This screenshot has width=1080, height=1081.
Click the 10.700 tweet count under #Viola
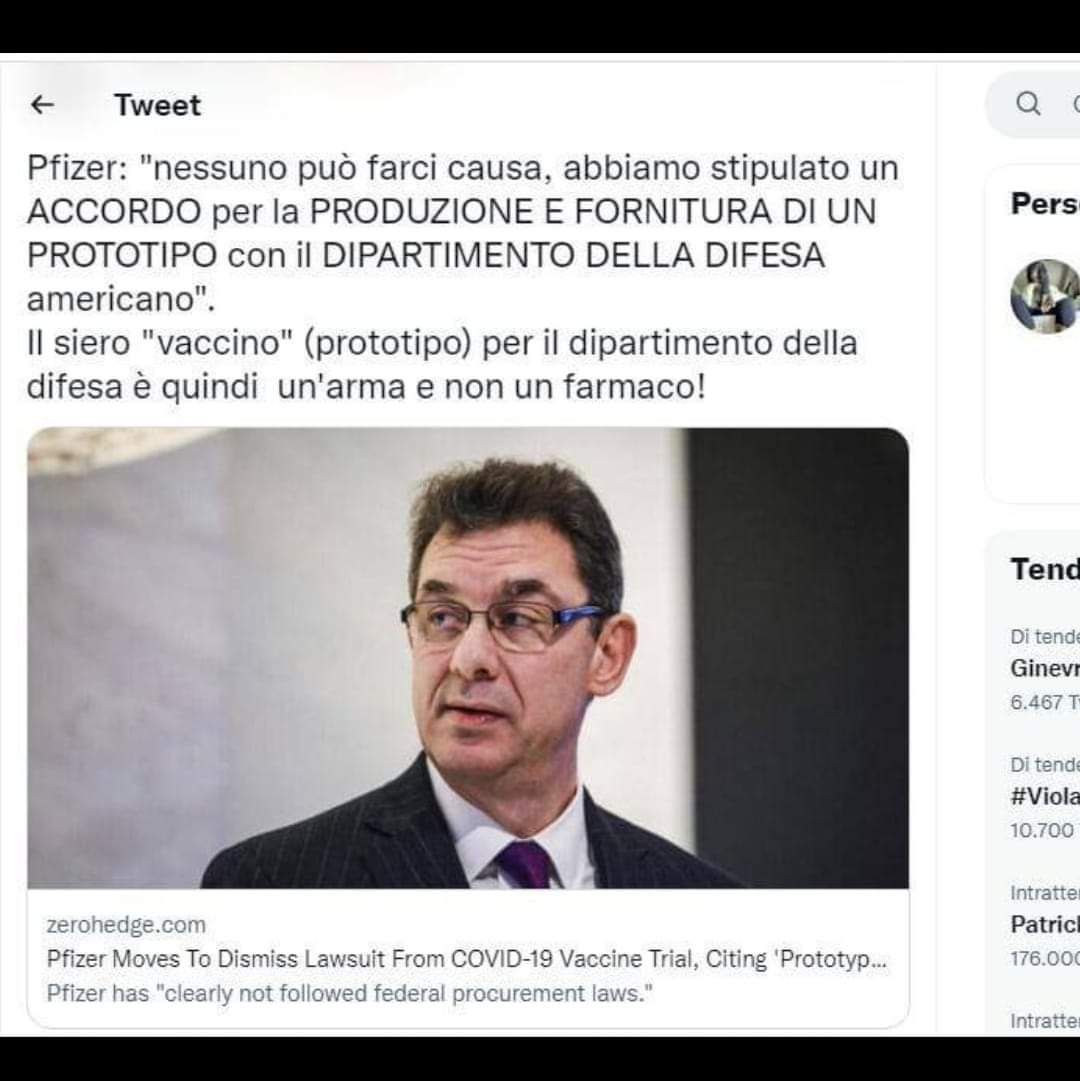pos(1045,830)
